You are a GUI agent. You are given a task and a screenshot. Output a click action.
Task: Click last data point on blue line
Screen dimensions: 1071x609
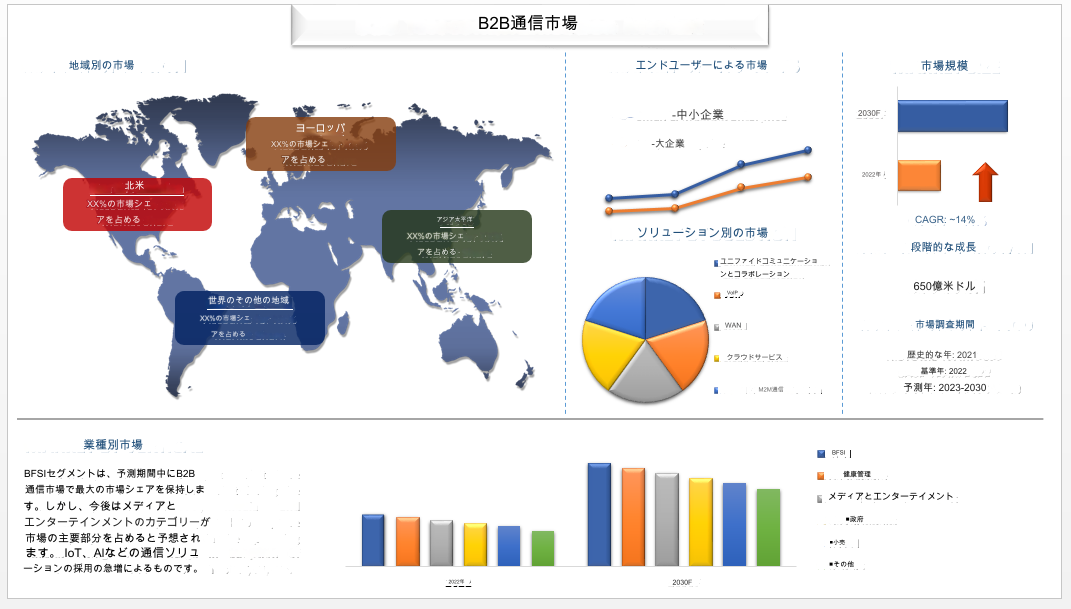(808, 150)
